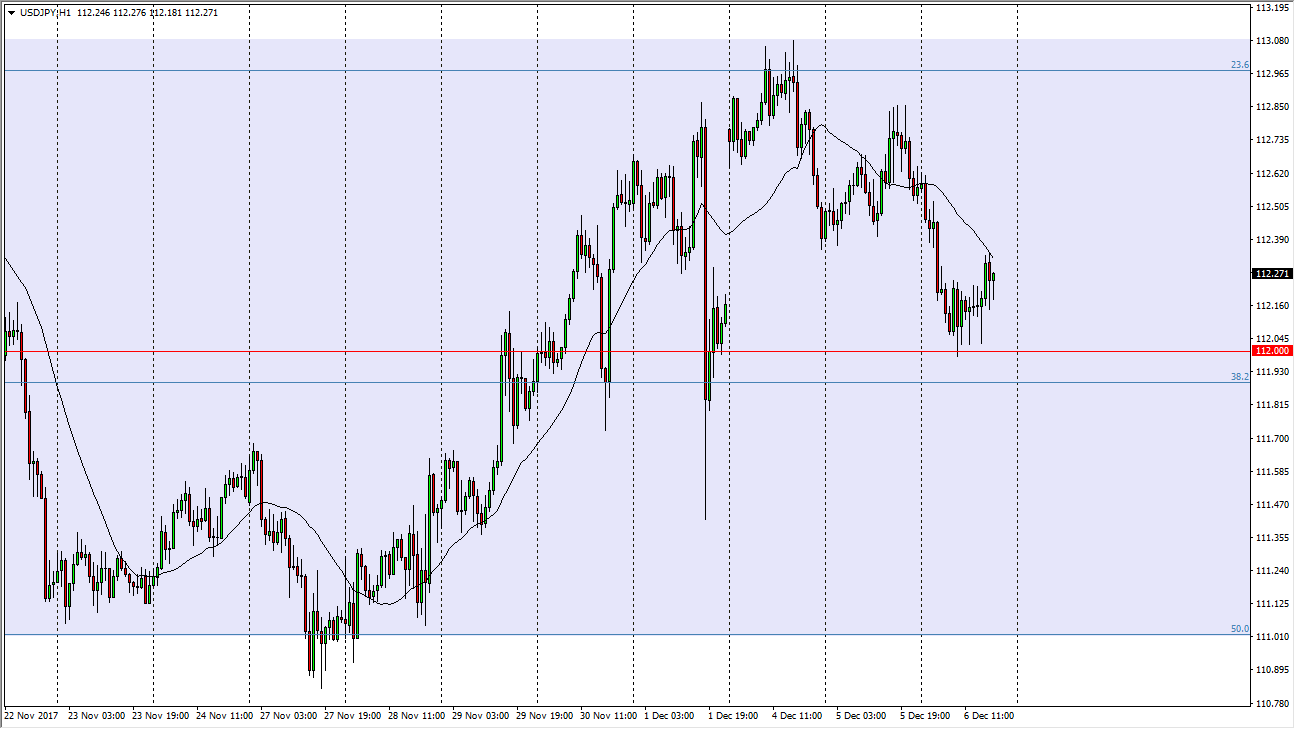Click the 112.620 price axis label
This screenshot has width=1295, height=729.
[x=1272, y=174]
